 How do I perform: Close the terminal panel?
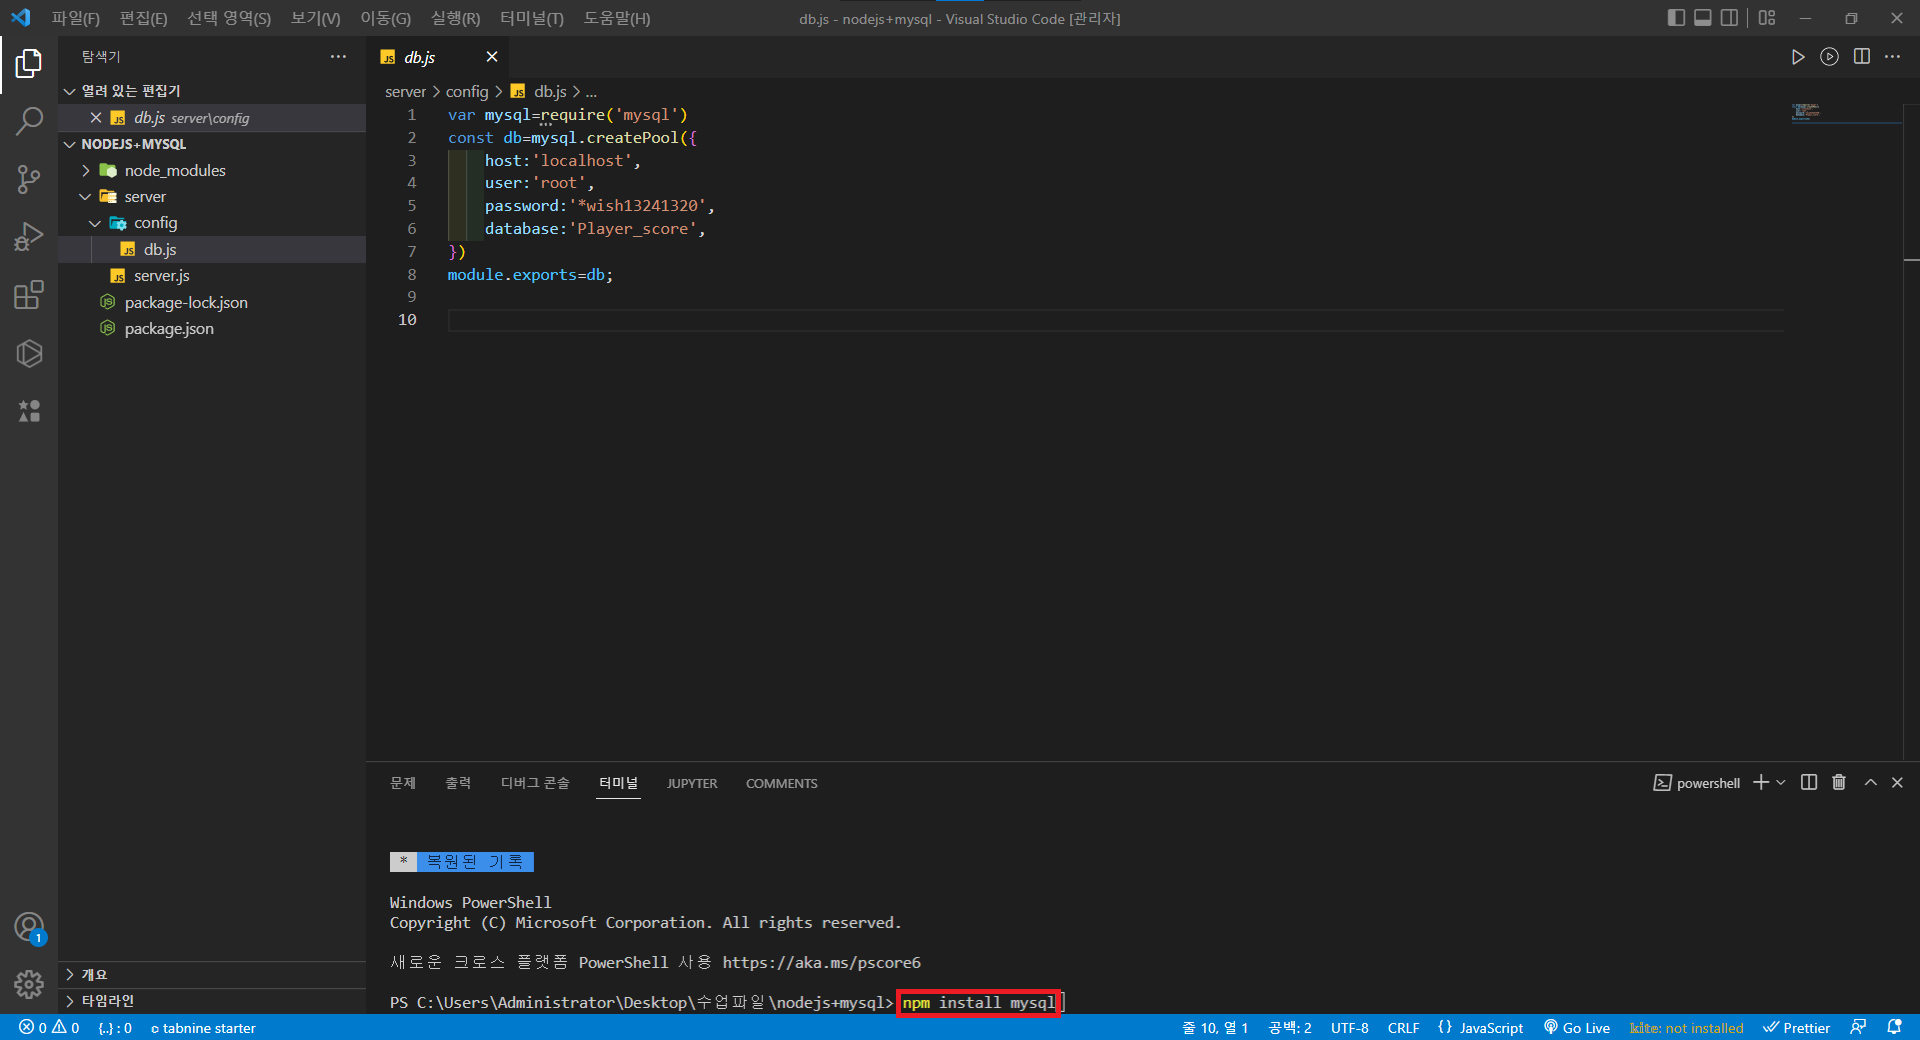tap(1897, 783)
